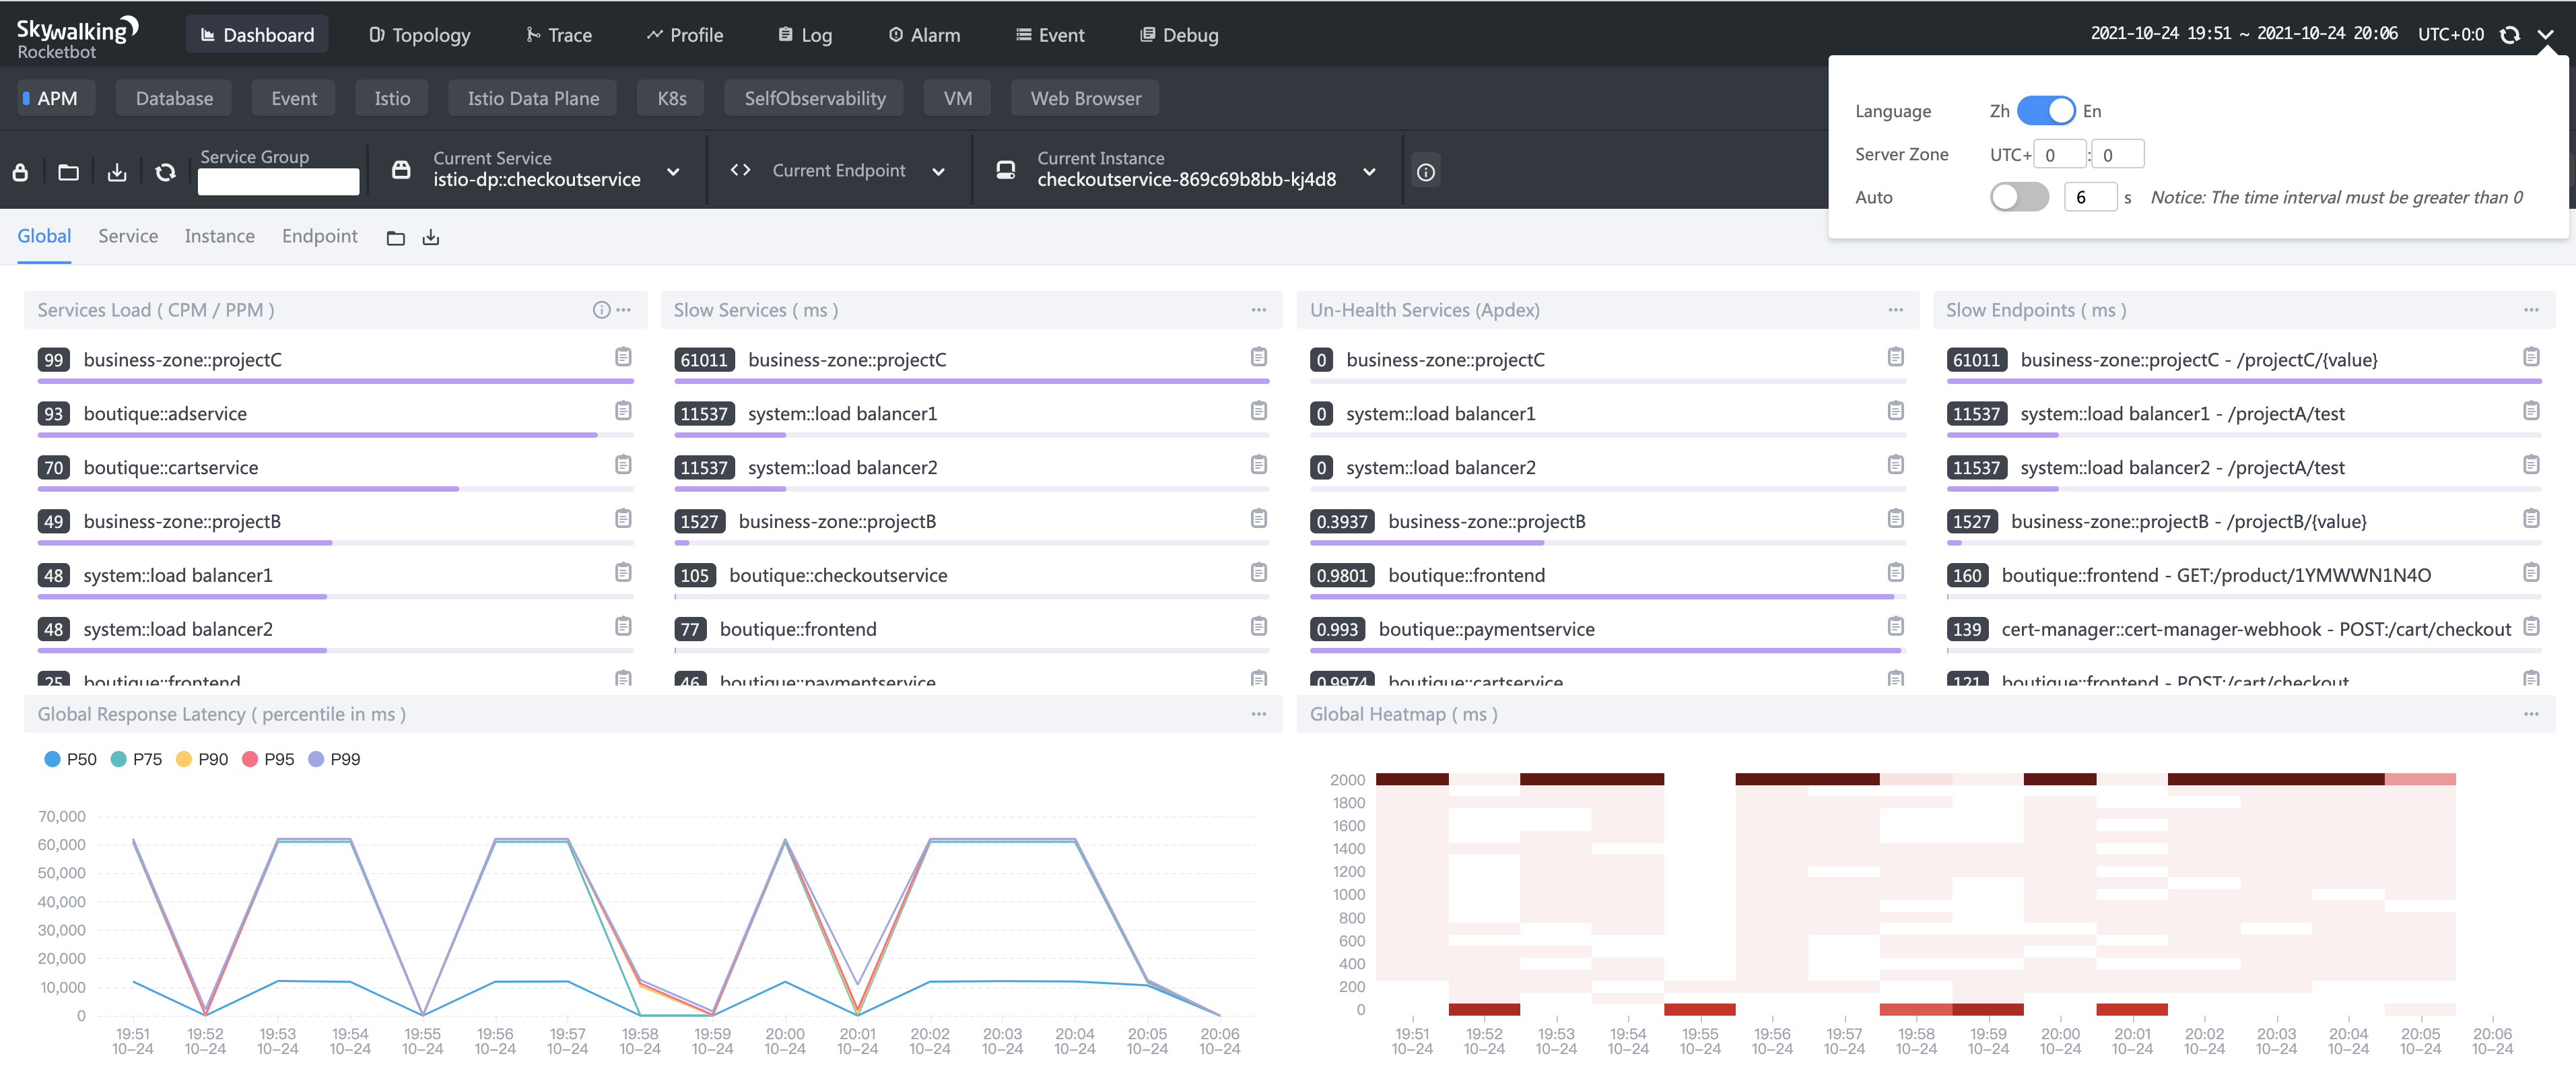Open the Topology menu item

(x=419, y=35)
